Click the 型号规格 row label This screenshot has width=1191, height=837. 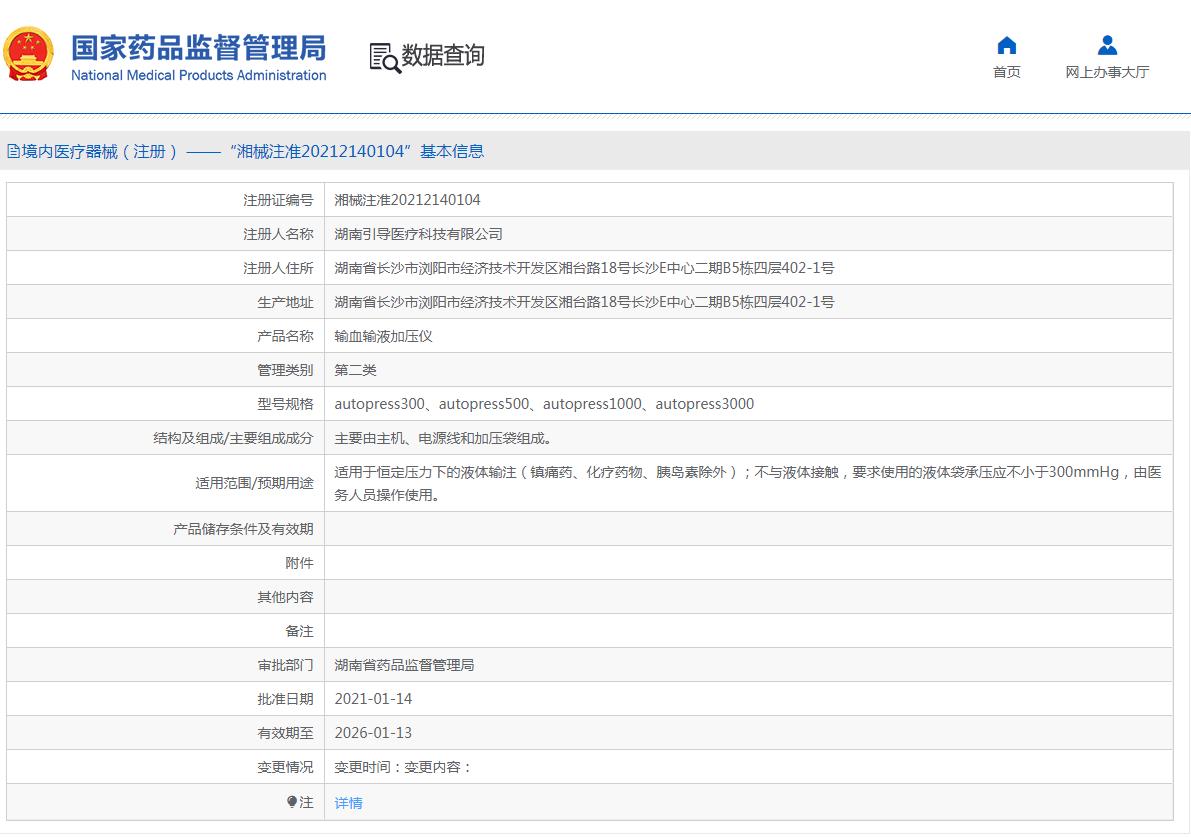[x=285, y=404]
